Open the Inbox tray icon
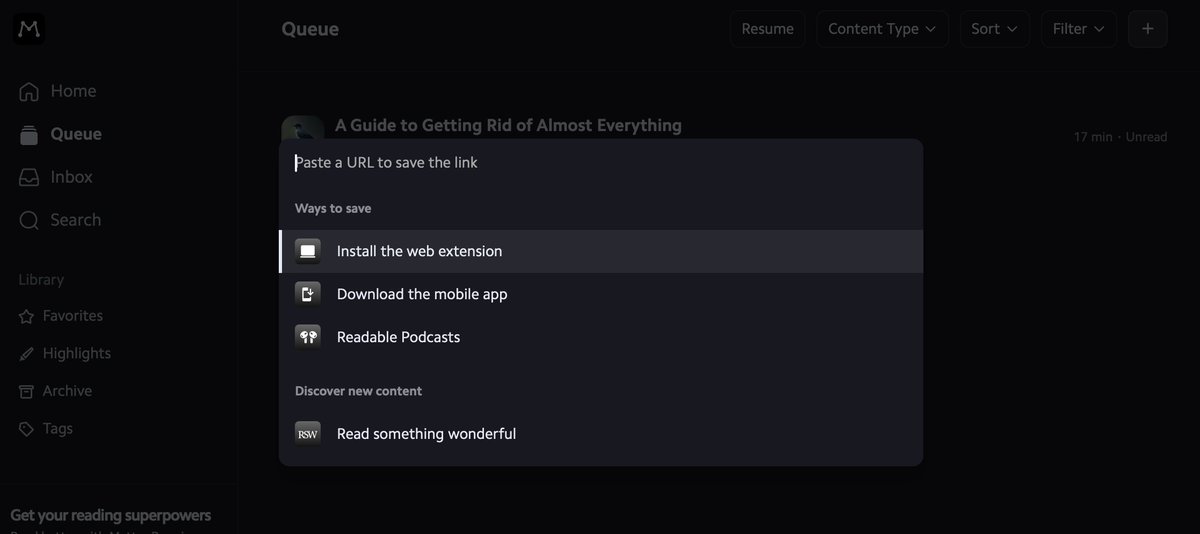The image size is (1200, 534). pos(30,177)
